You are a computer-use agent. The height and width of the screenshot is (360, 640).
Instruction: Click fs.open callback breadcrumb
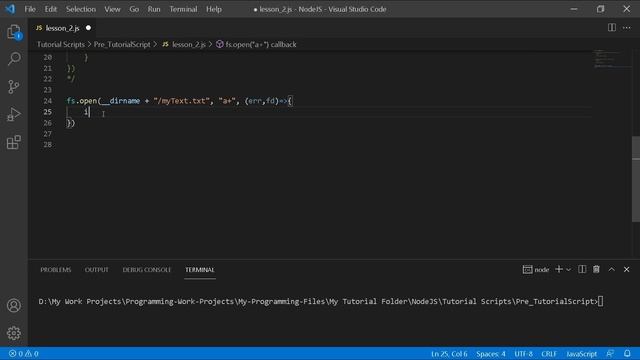(x=256, y=44)
